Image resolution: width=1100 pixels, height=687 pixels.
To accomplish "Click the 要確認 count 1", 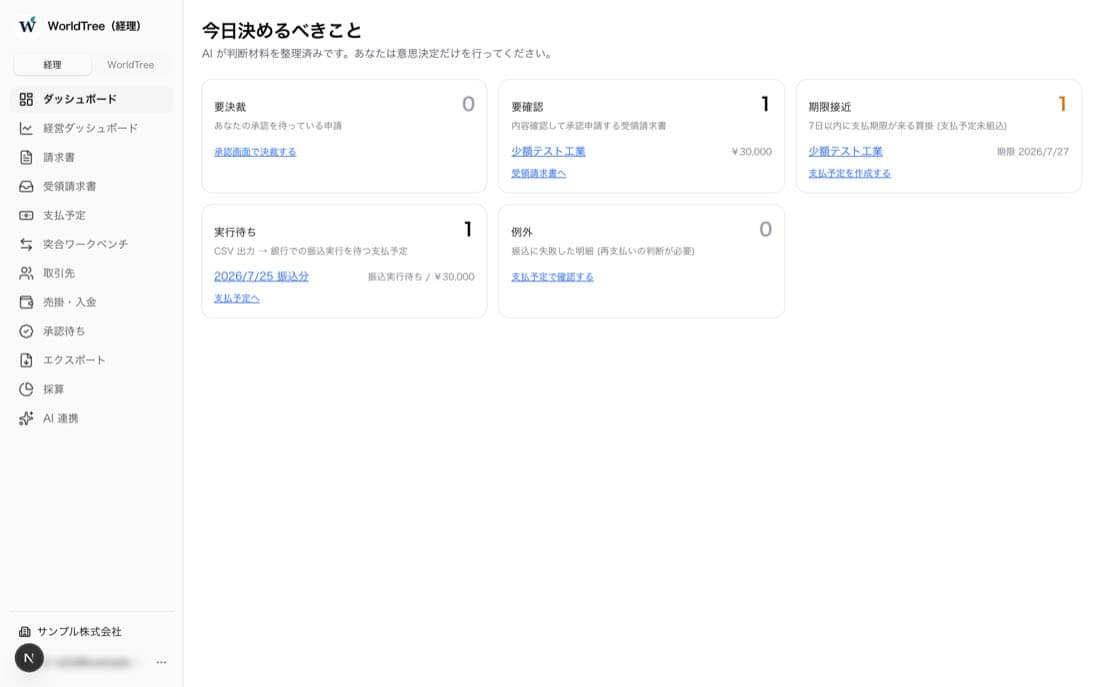I will [765, 105].
